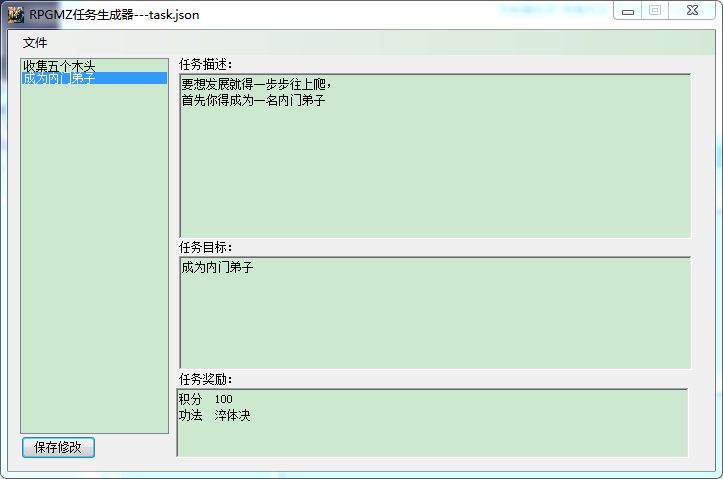723x479 pixels.
Task: Select the 成为内门弟子 task in list
Action: tap(94, 78)
